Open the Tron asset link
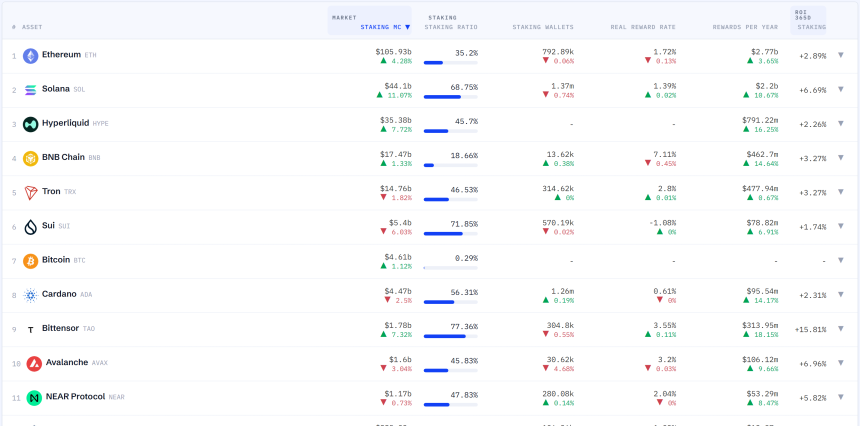Viewport: 860px width, 426px height. click(x=51, y=191)
